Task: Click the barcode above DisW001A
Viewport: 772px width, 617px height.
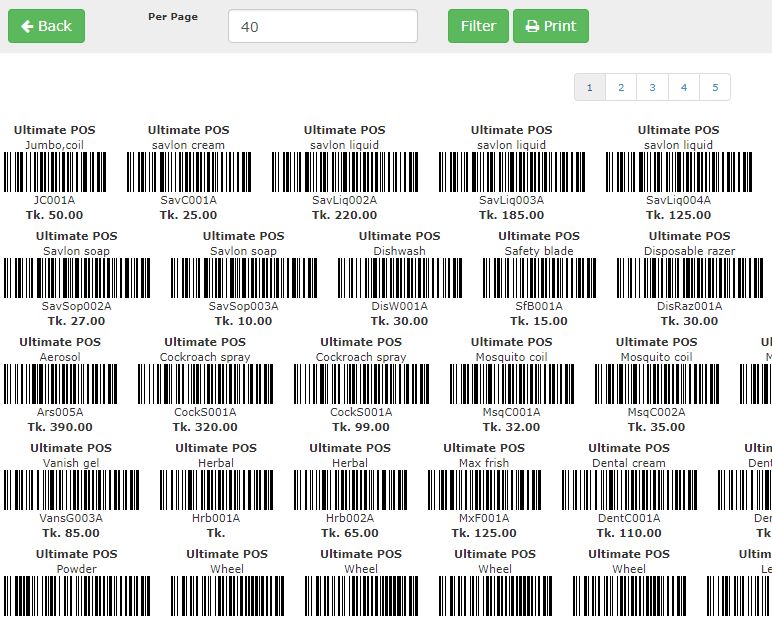Action: (400, 278)
